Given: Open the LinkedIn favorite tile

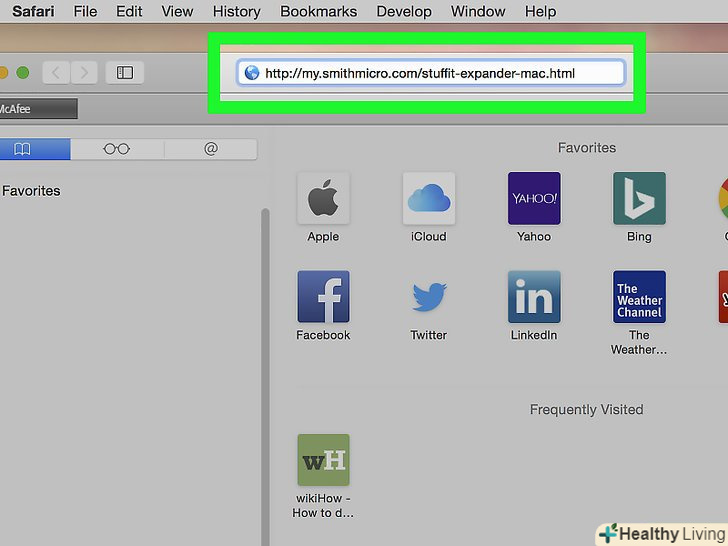Looking at the screenshot, I should click(534, 297).
